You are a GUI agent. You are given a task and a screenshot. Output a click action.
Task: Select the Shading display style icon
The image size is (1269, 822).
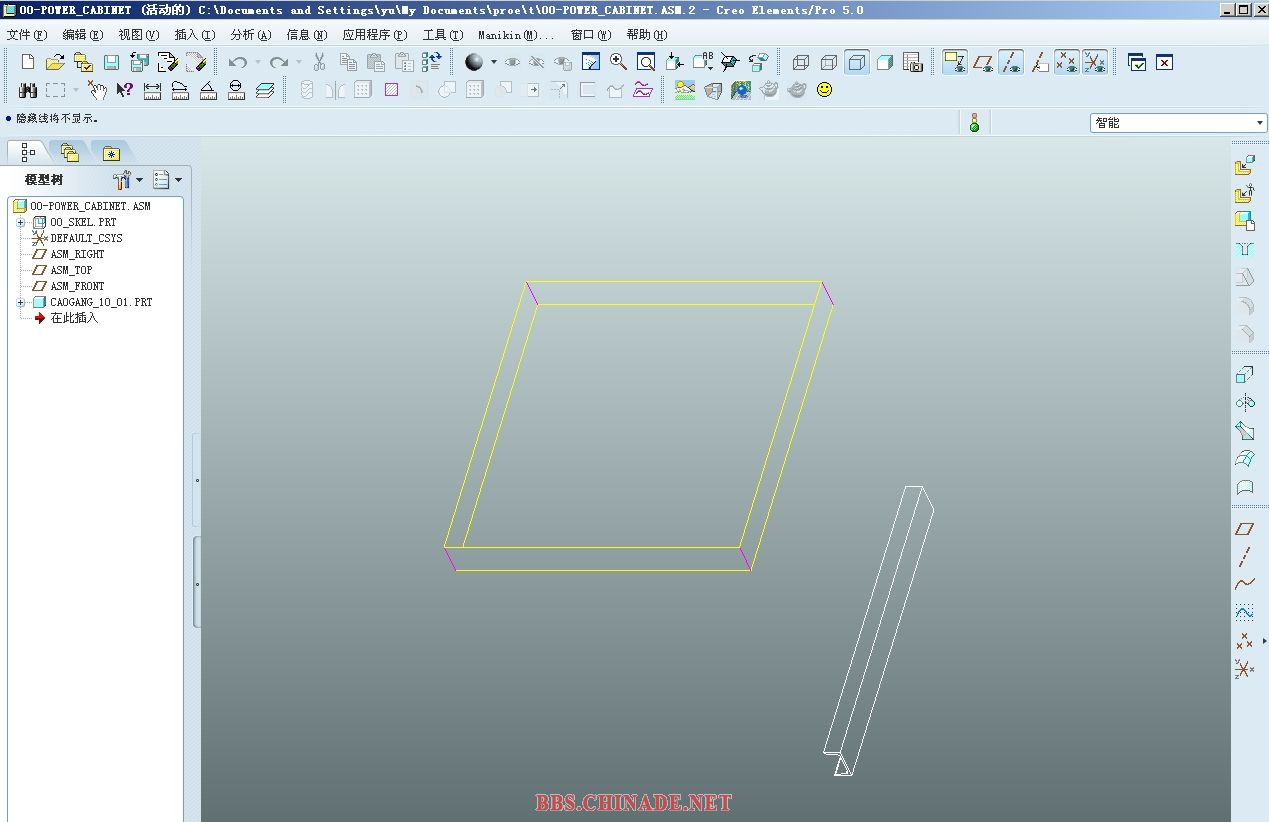(885, 62)
